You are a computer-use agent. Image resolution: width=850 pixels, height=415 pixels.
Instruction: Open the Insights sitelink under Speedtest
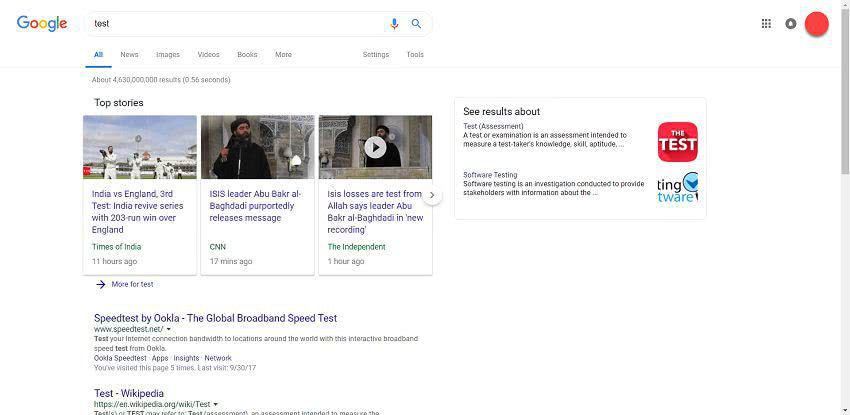tap(186, 358)
